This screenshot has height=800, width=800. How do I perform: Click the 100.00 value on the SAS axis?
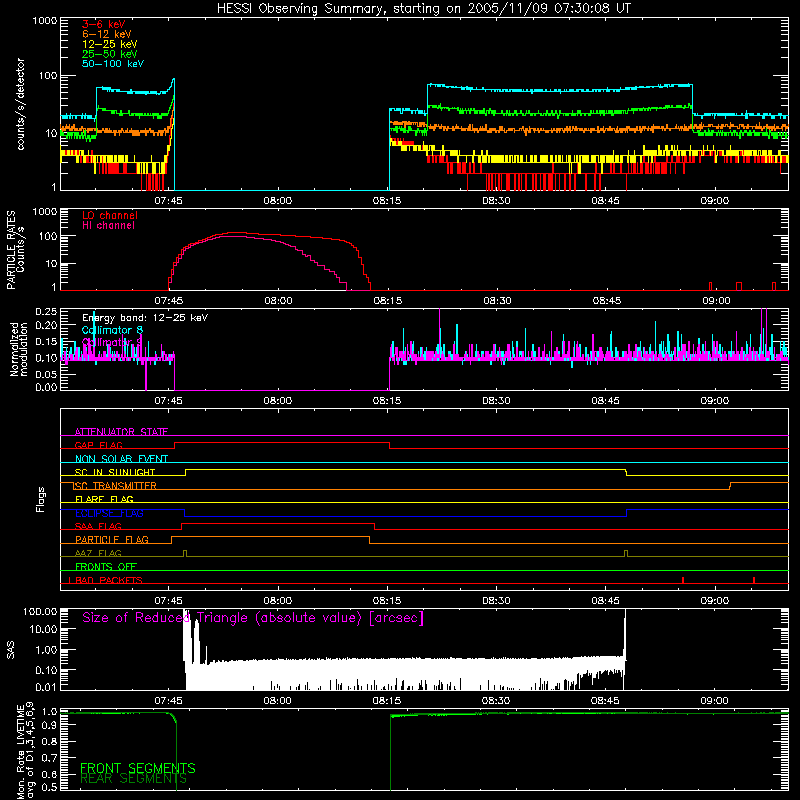click(x=40, y=611)
